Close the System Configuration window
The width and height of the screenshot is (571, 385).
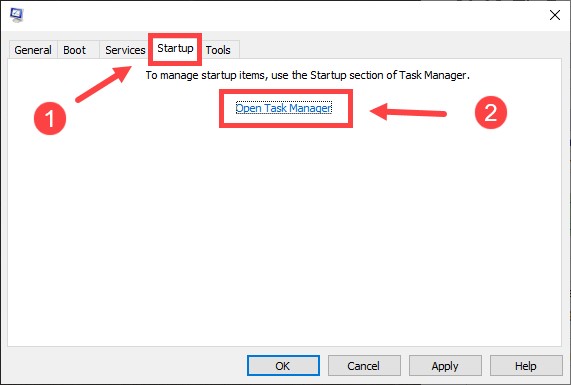[555, 15]
